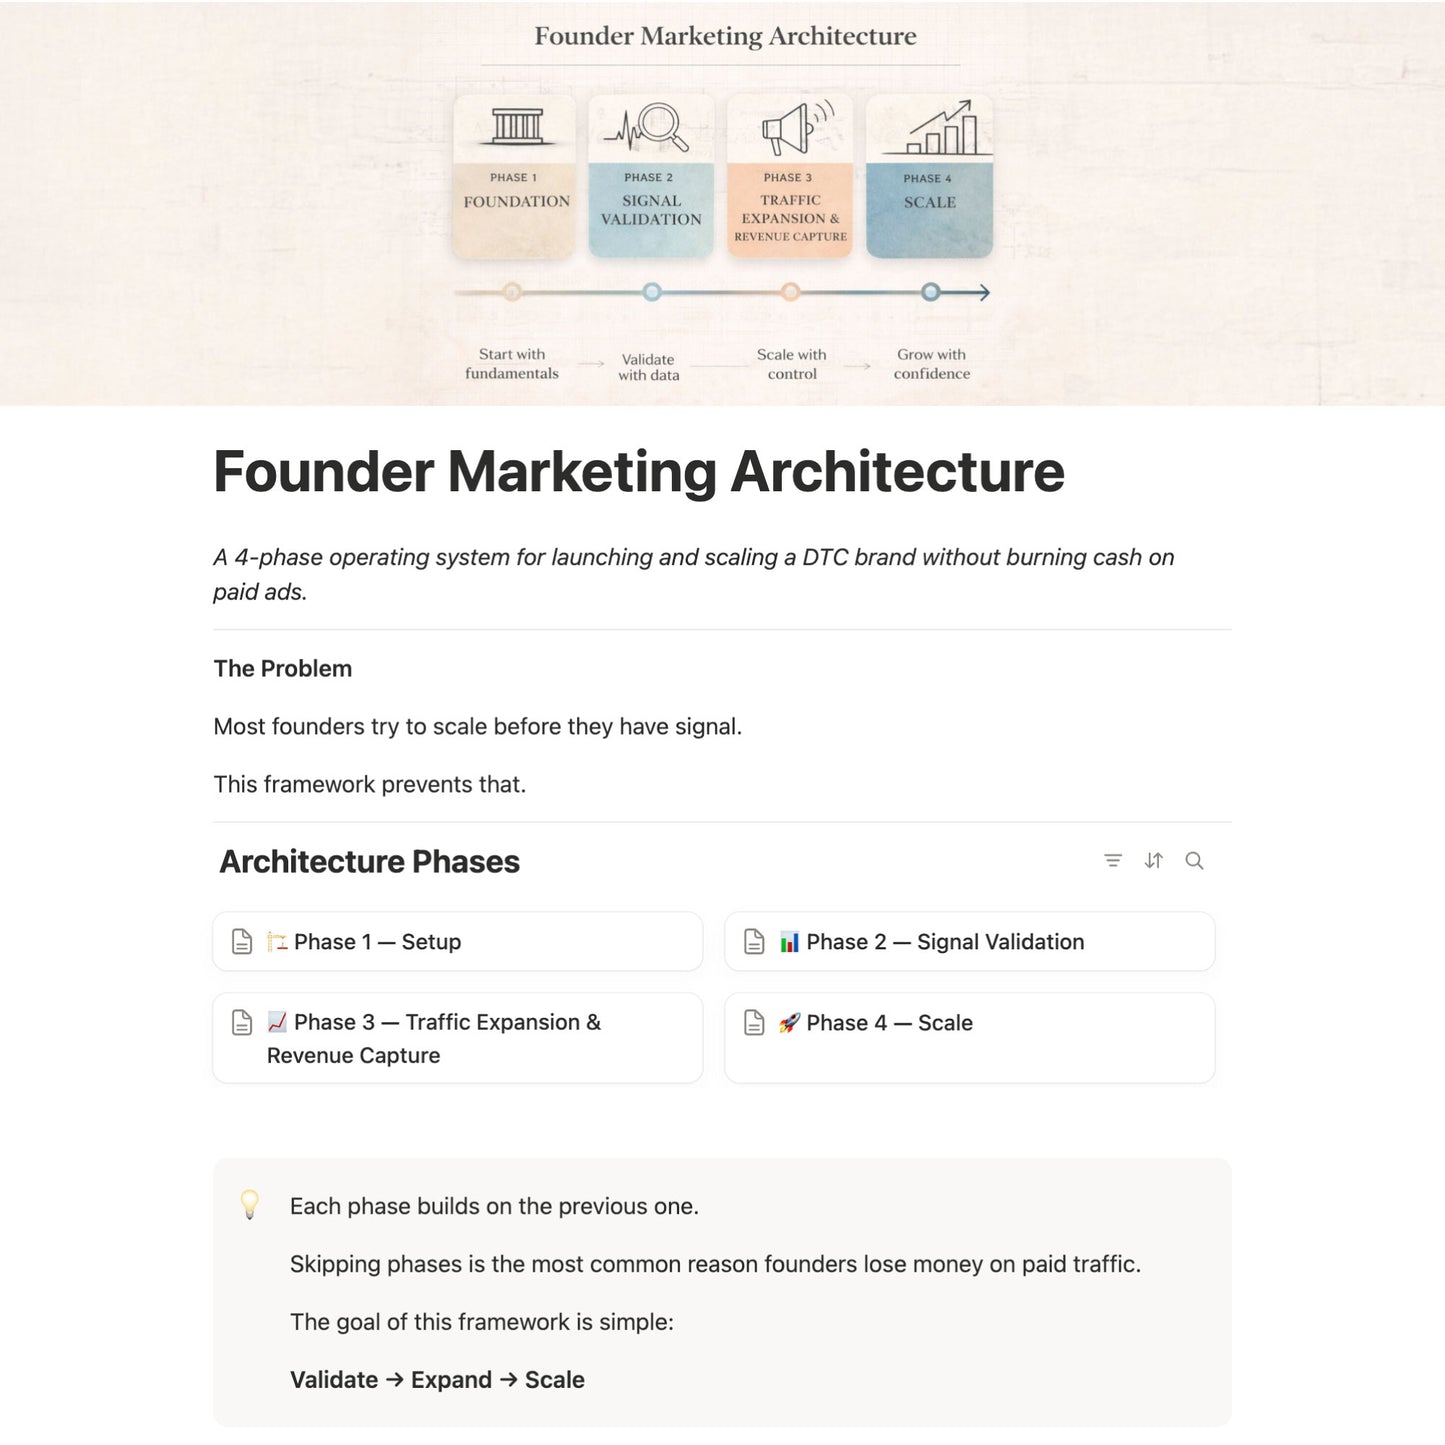Screen dimensions: 1445x1445
Task: Click the bar chart emoji on Phase 2 card
Action: point(789,941)
